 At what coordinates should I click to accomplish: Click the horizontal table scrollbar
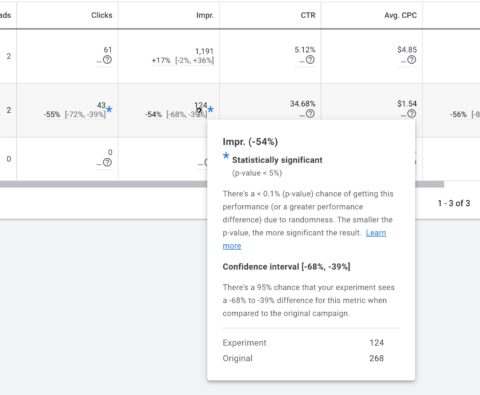[x=222, y=184]
